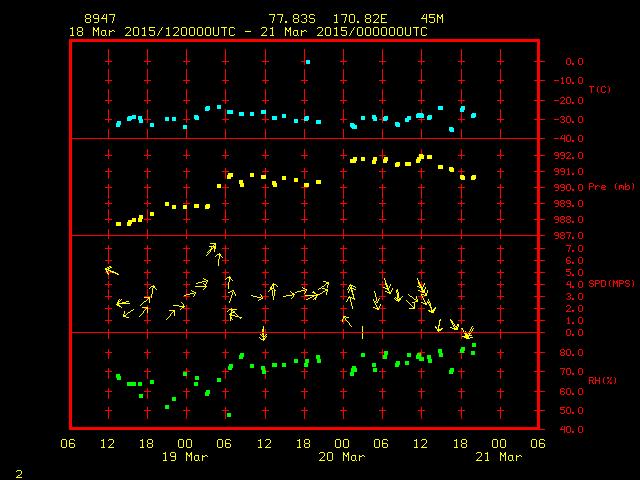Click the 4.0 wind speed tick value
Screen dimensions: 640x480
click(x=574, y=284)
